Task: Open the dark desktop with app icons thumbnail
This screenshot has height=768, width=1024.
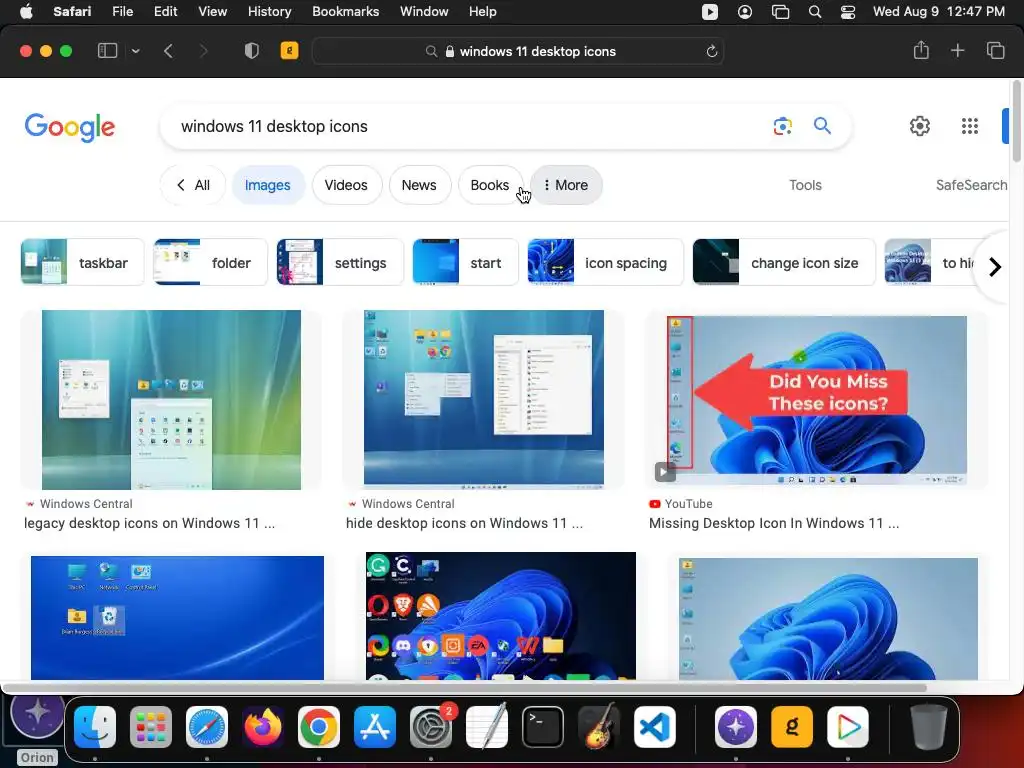Action: click(x=501, y=616)
